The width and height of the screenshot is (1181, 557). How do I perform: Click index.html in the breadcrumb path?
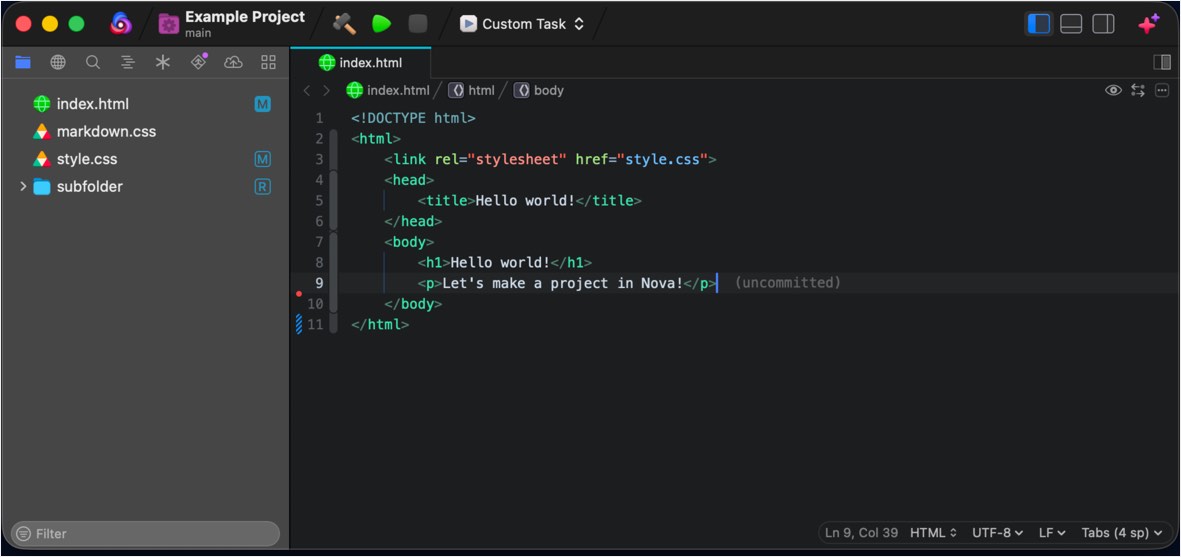(387, 91)
